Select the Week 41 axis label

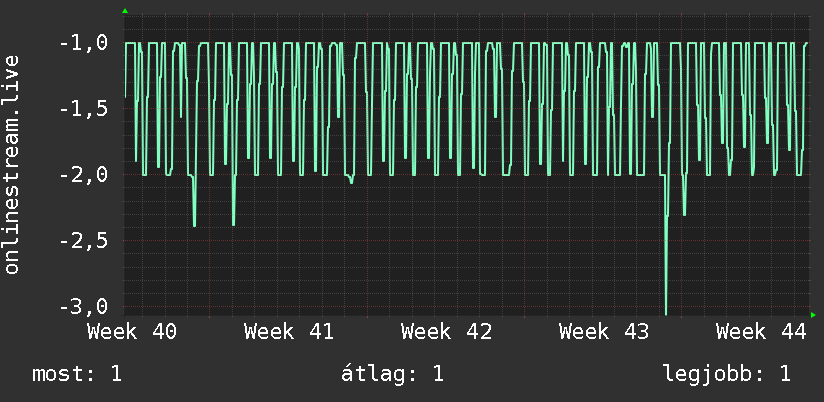point(289,332)
